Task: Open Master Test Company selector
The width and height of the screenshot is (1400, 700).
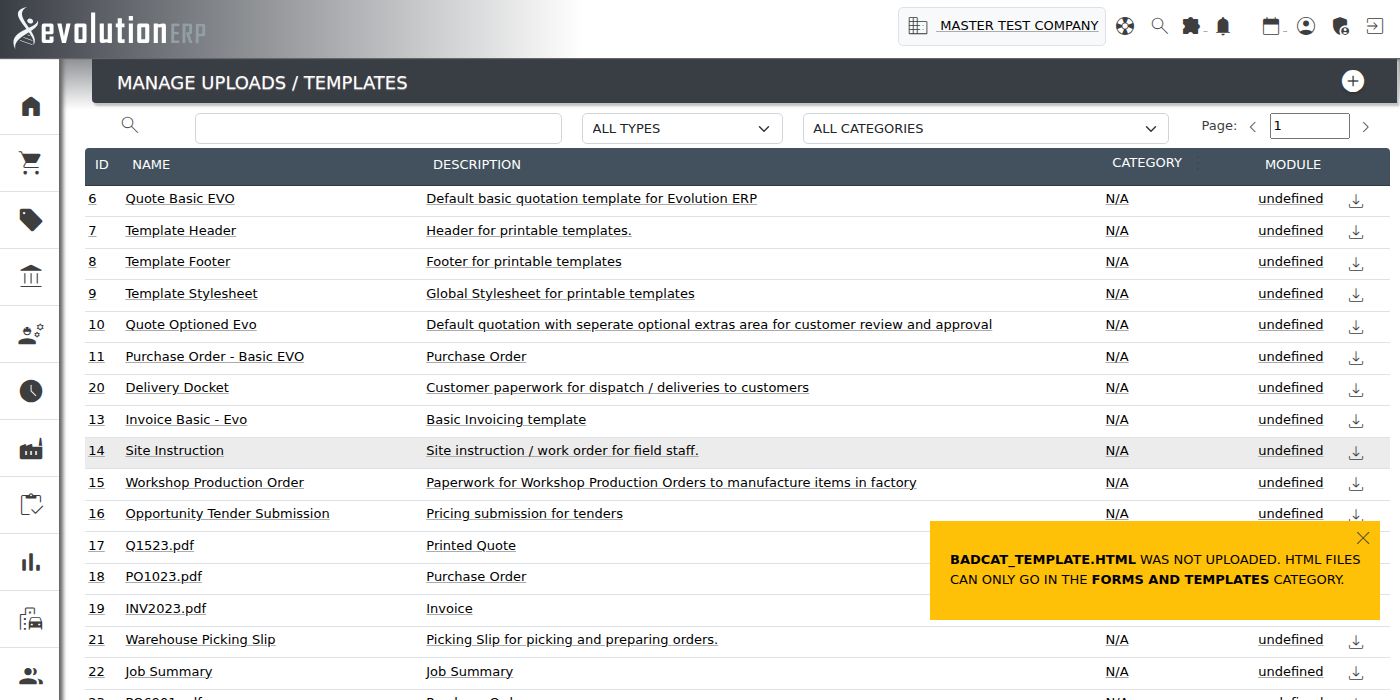Action: tap(1002, 26)
